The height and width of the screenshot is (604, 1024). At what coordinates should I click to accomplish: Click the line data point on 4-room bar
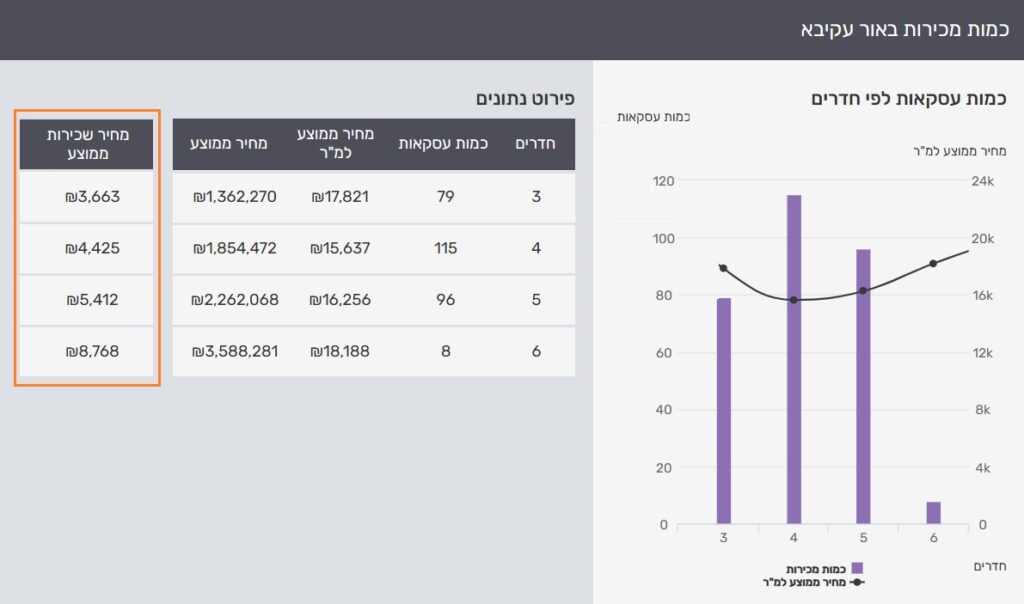(x=794, y=300)
